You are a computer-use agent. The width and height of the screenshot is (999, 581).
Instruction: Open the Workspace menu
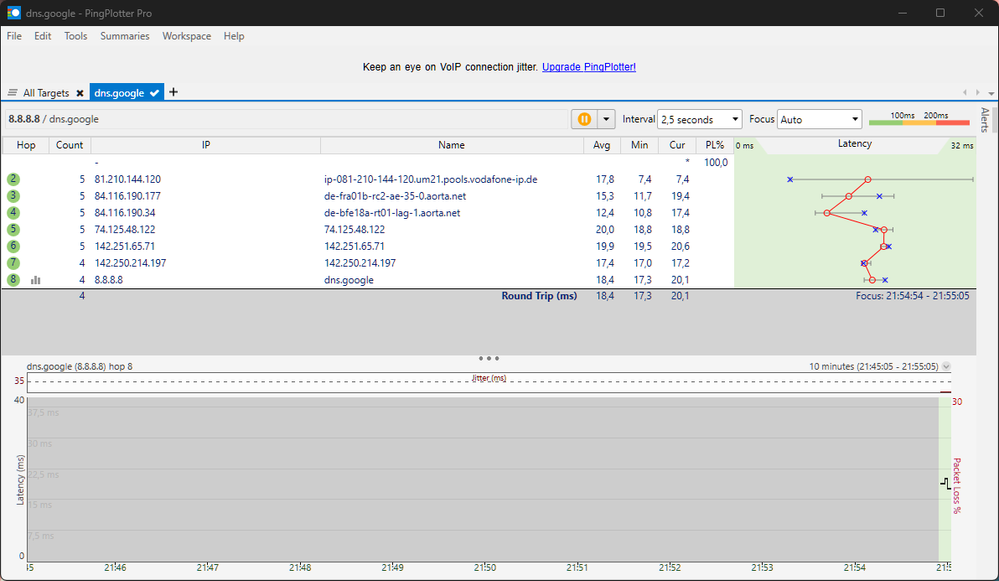click(x=186, y=36)
